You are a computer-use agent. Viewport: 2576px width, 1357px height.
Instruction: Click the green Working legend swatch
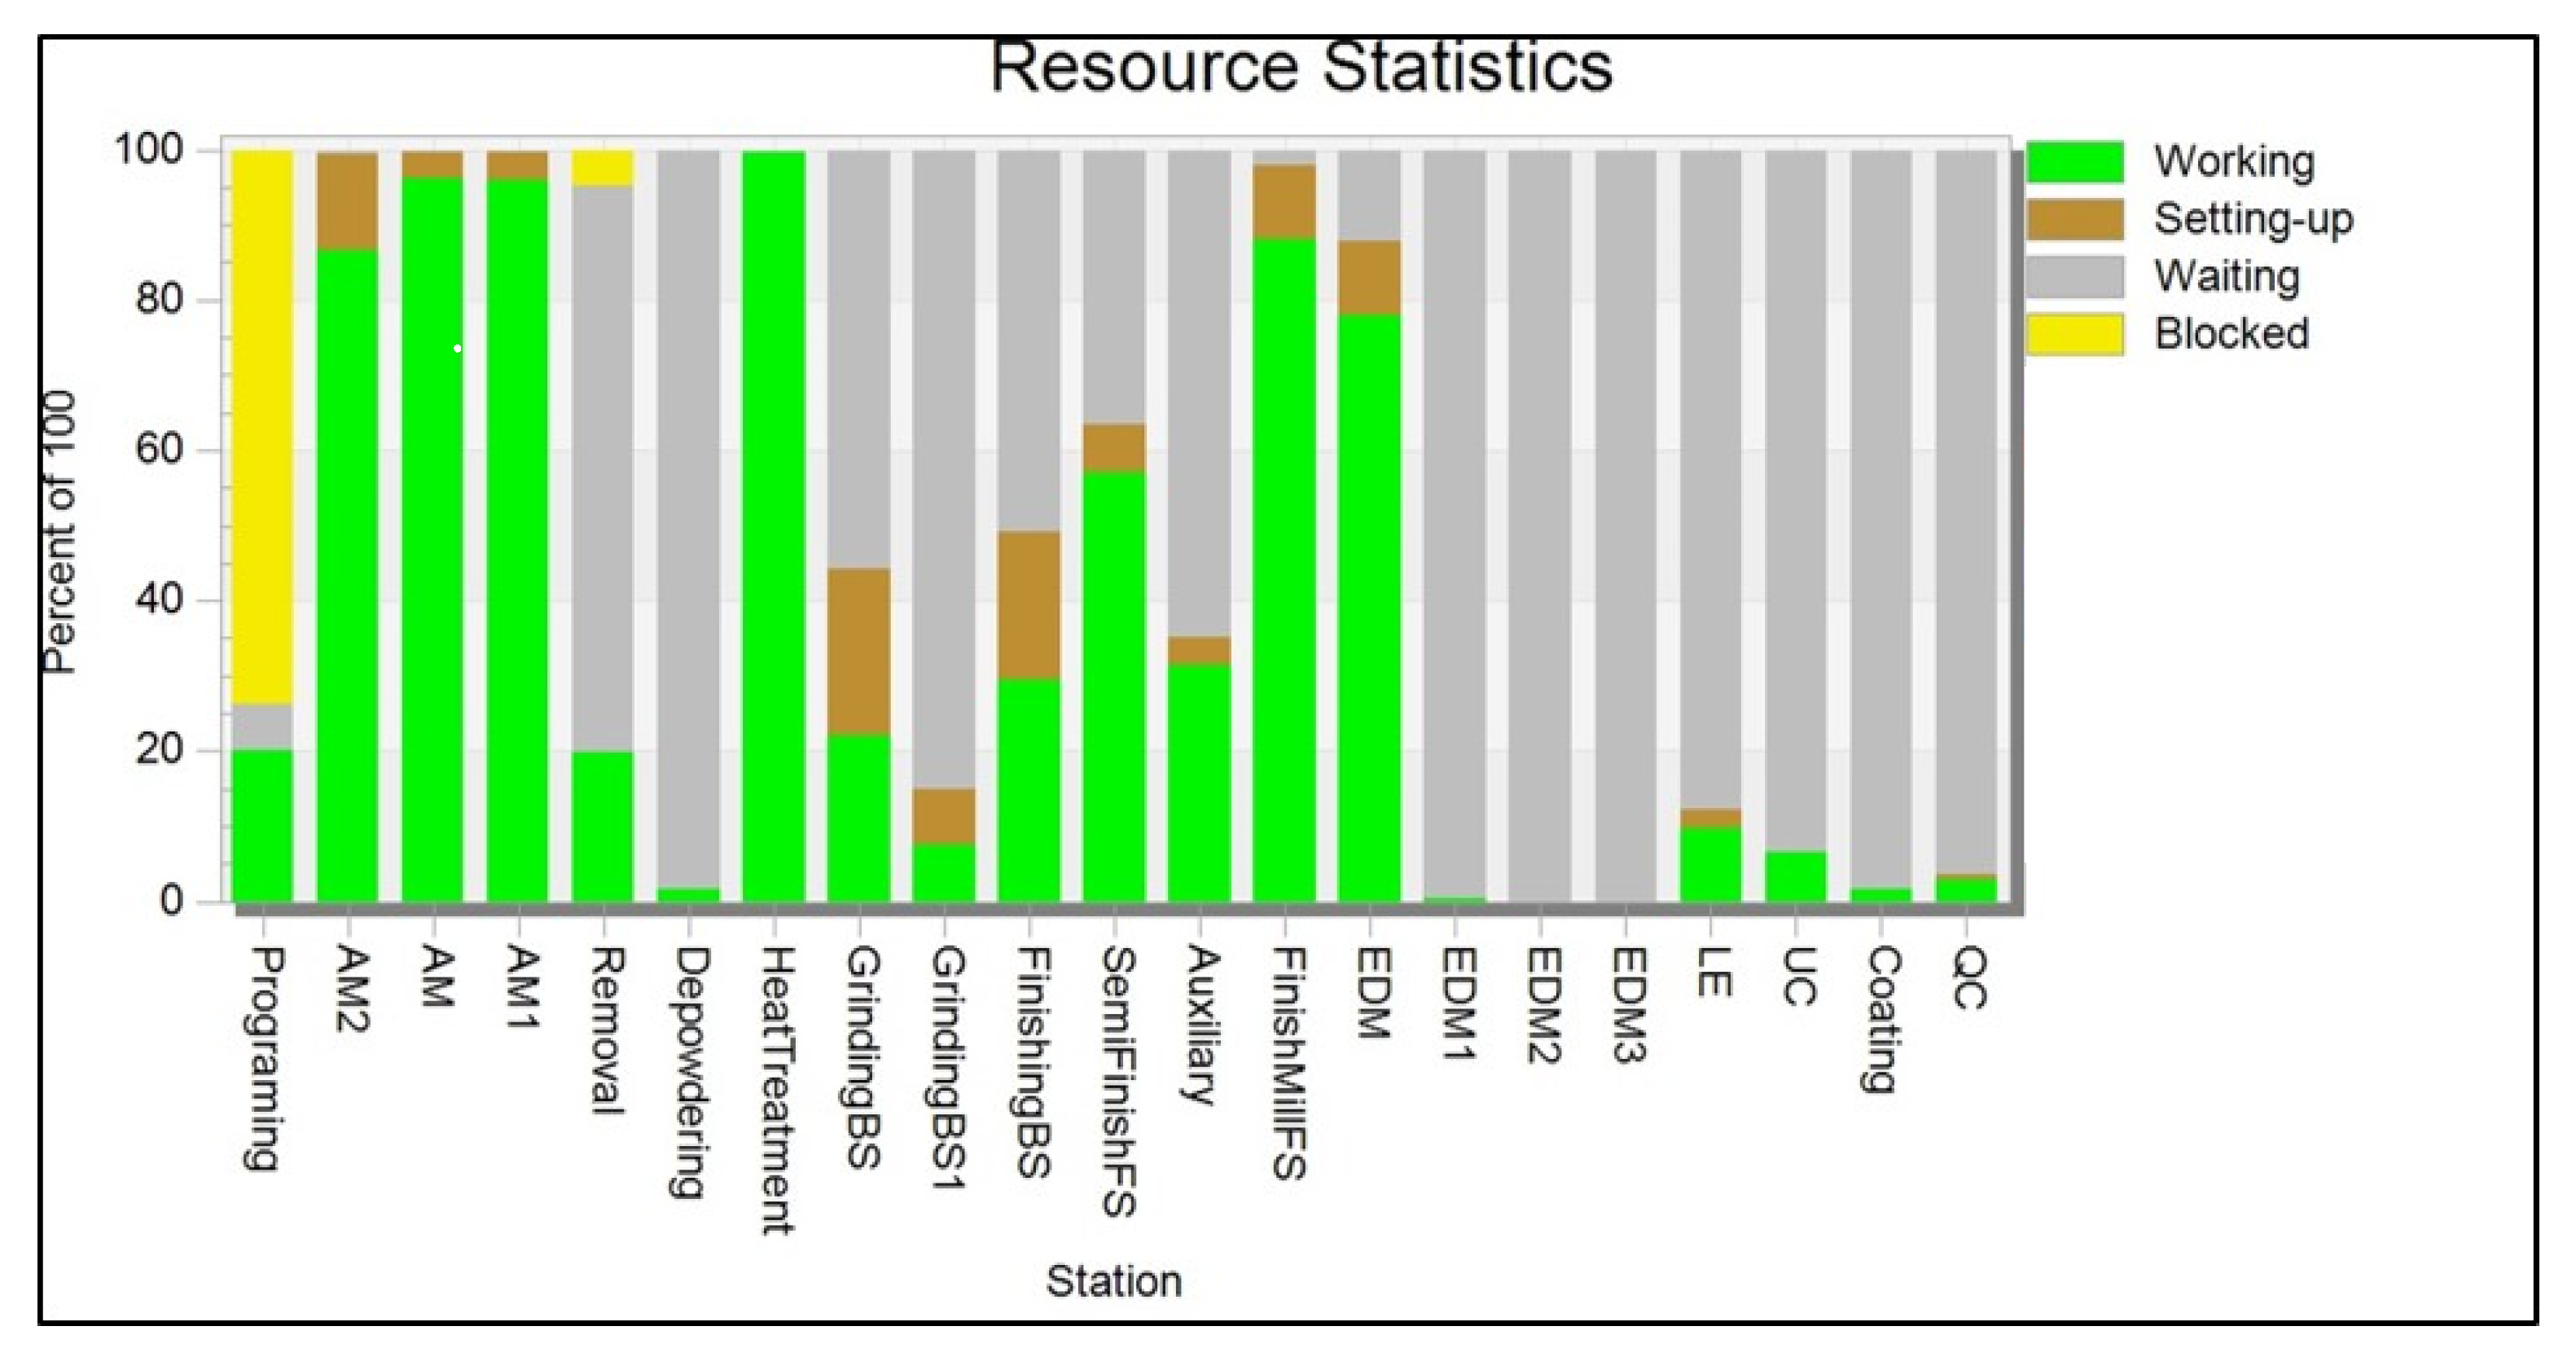tap(2074, 162)
